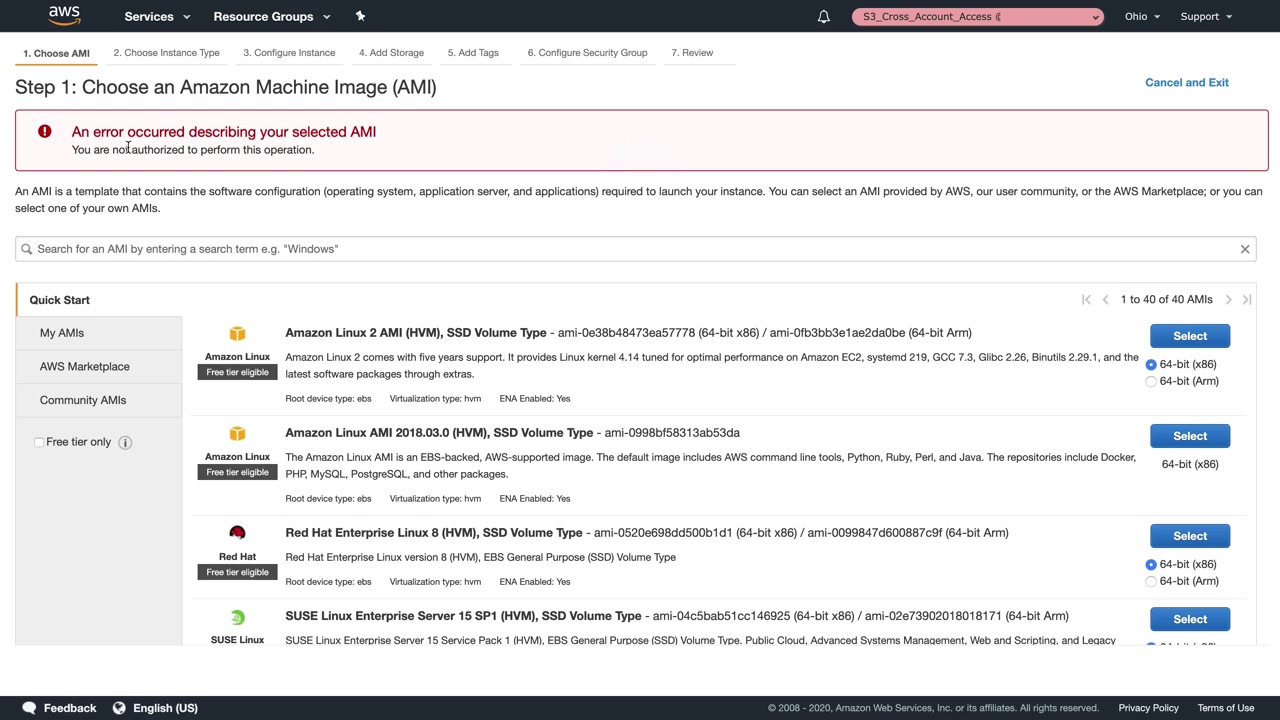Go to the next page of AMIs
The width and height of the screenshot is (1280, 720).
[x=1228, y=300]
